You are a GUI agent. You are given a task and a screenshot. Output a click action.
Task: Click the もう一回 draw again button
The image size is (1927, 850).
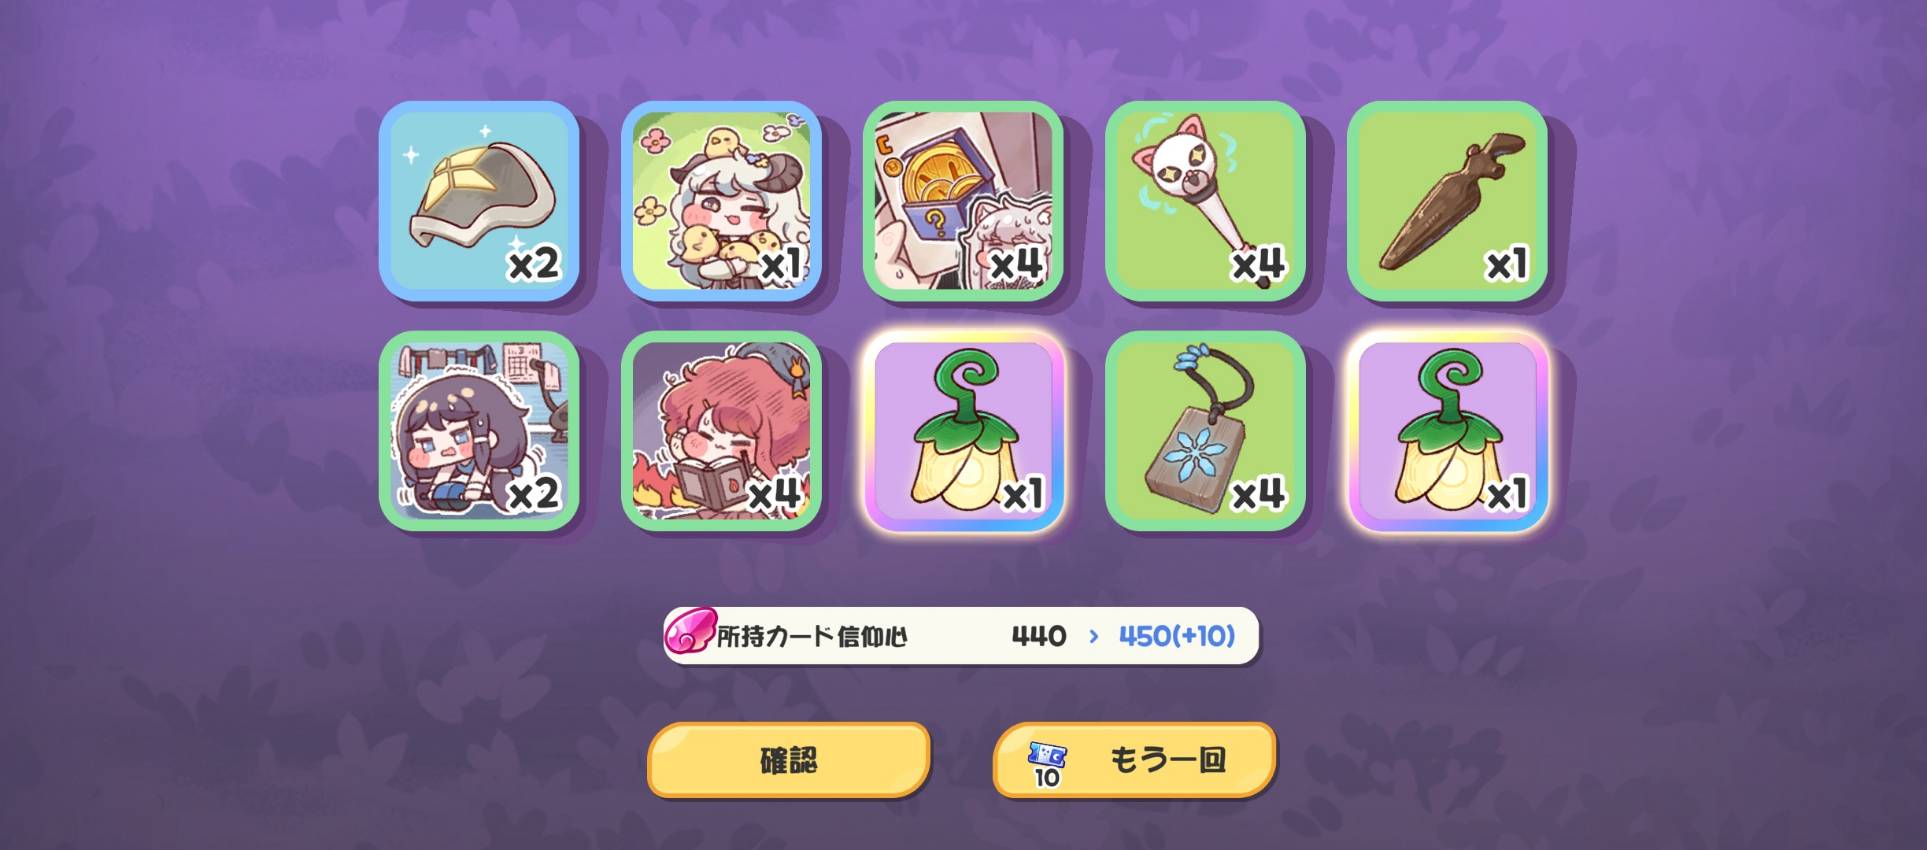[1135, 760]
